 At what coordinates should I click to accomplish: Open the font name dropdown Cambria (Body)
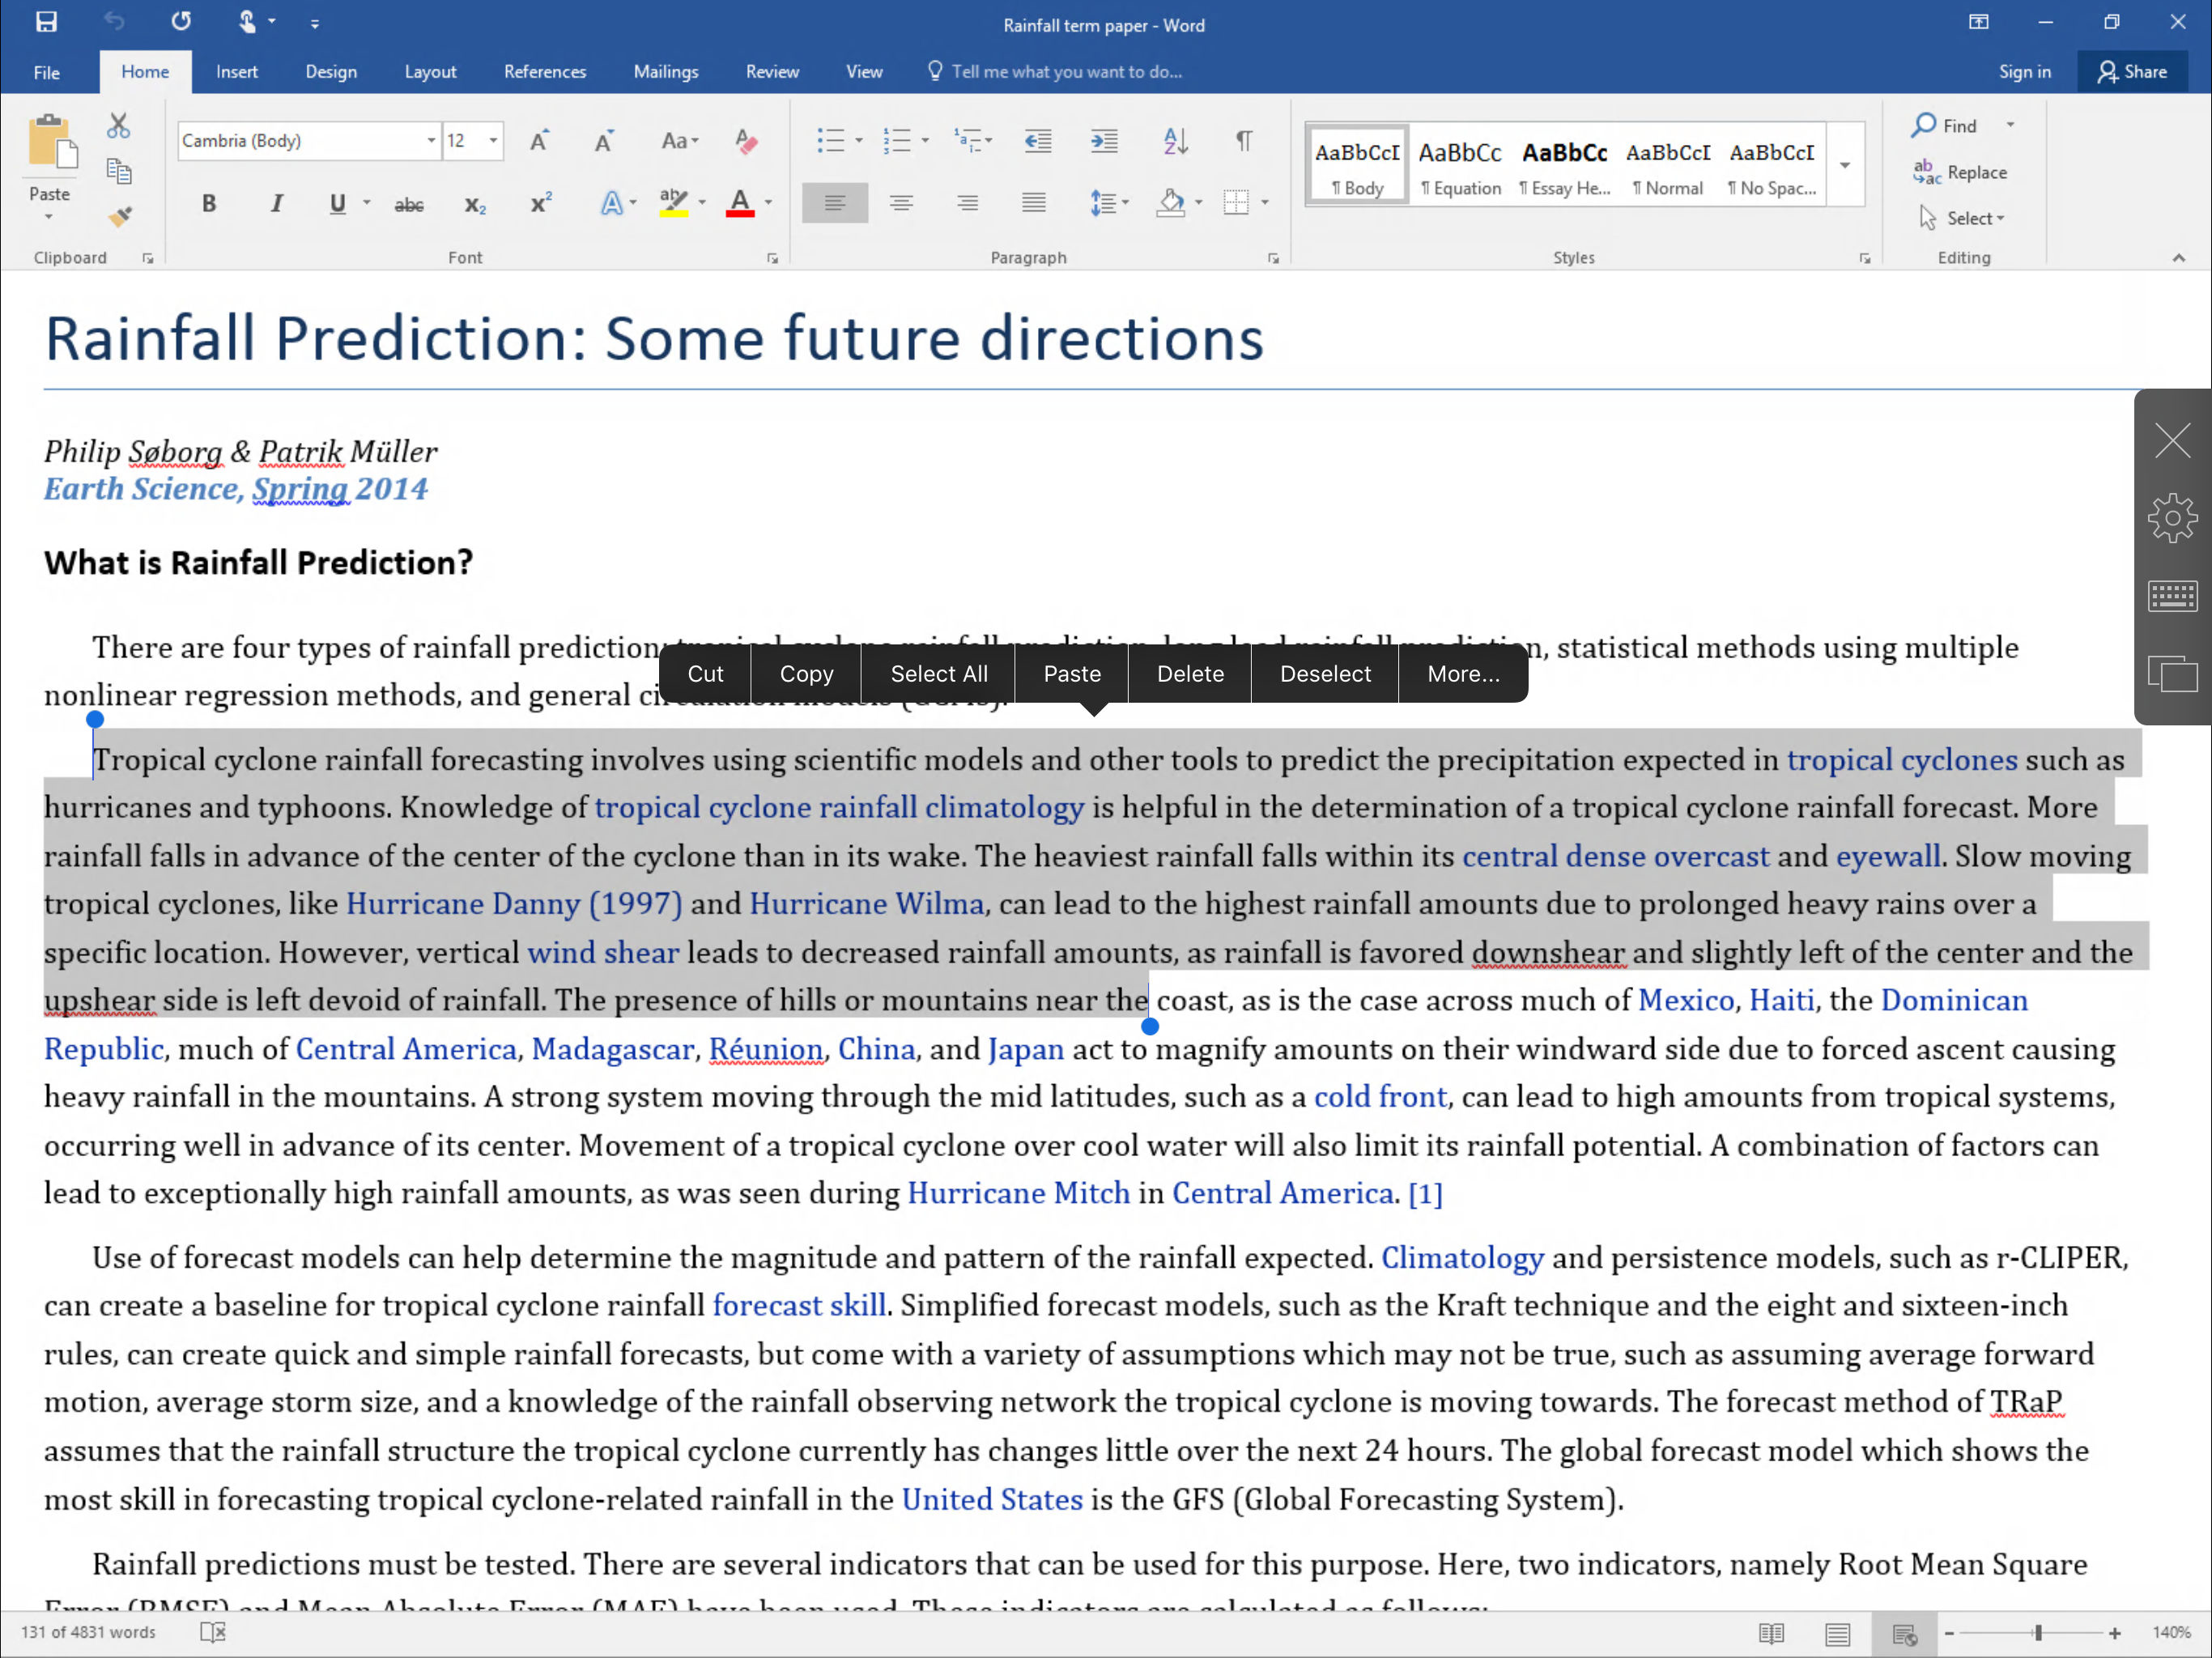[x=431, y=141]
